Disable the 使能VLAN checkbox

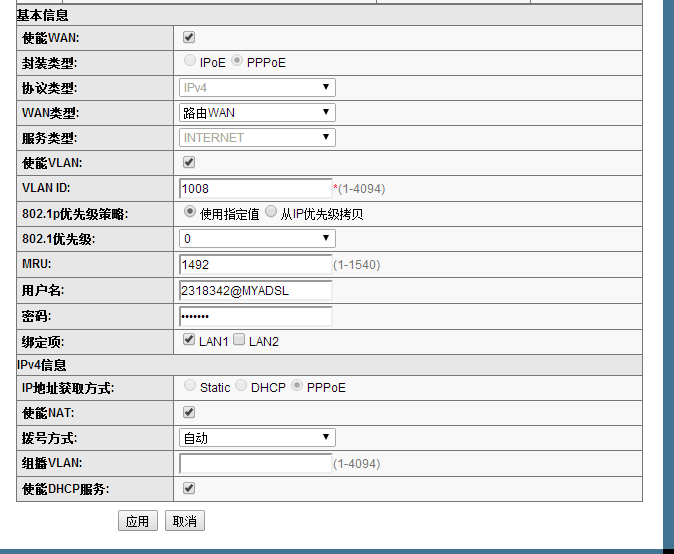(x=189, y=162)
